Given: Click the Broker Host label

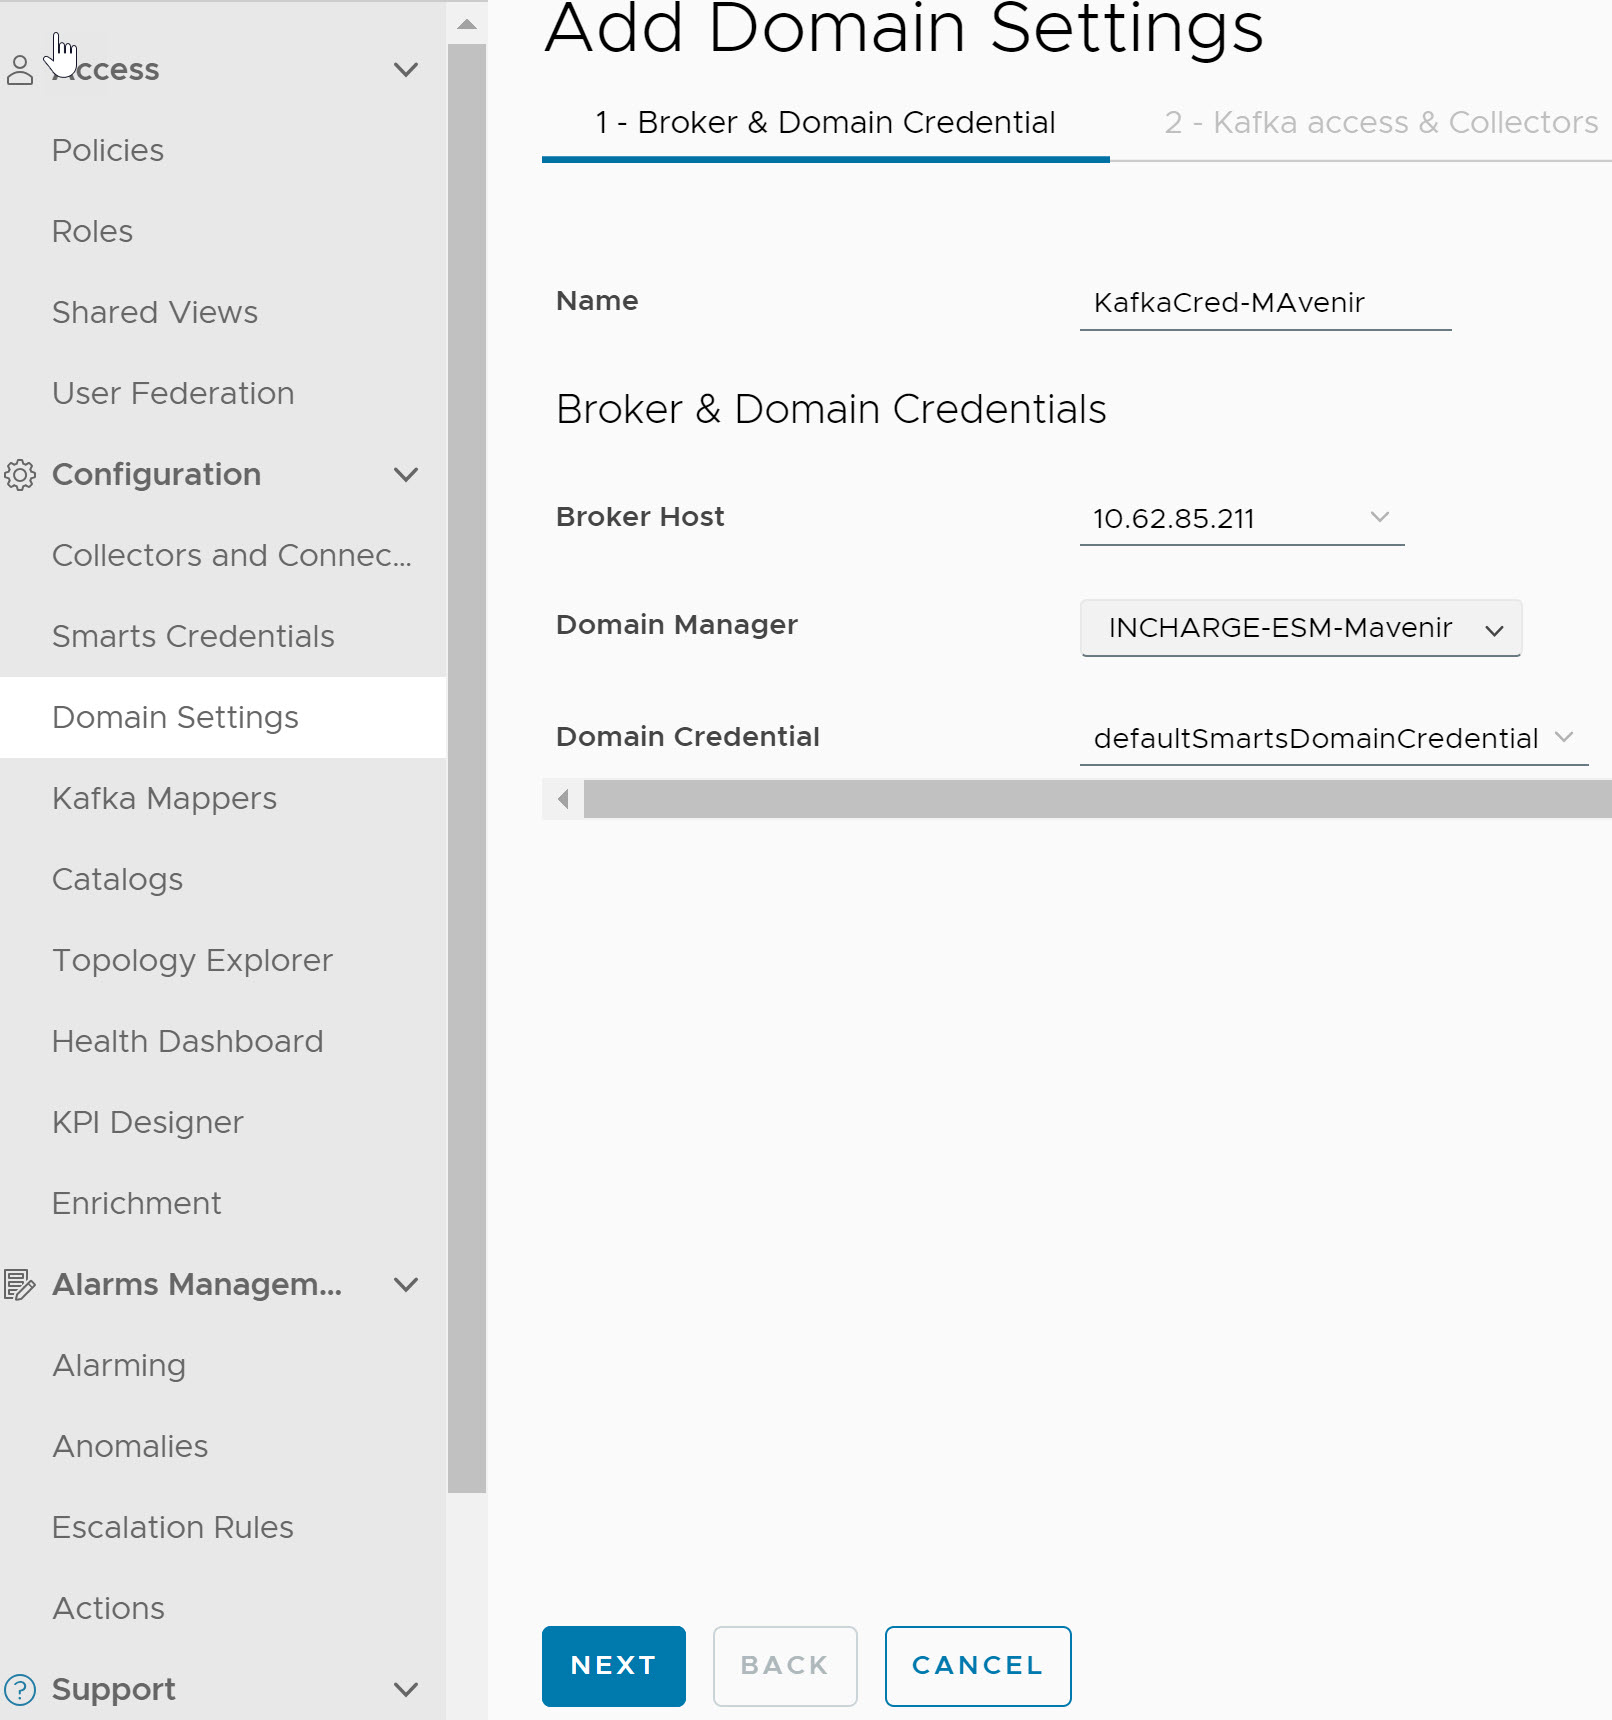Looking at the screenshot, I should click(x=640, y=517).
